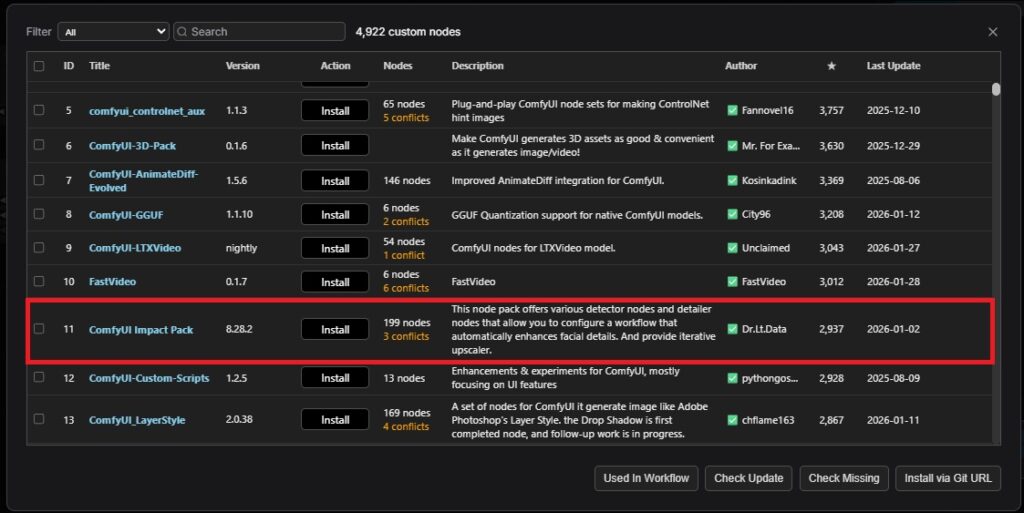Toggle the select-all header checkbox

[x=39, y=66]
